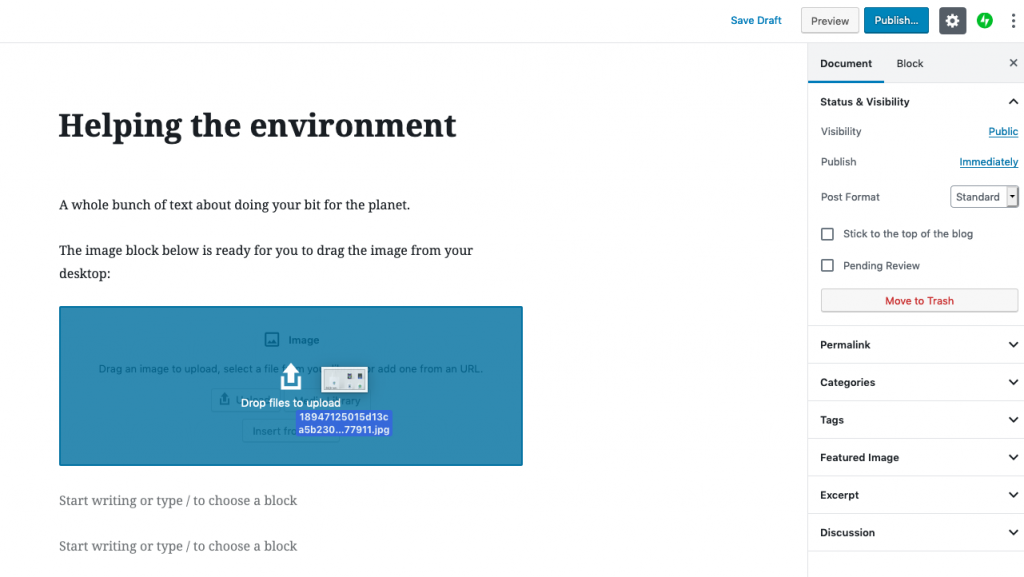The image size is (1024, 577).
Task: Click the upload arrow drop icon
Action: [290, 377]
